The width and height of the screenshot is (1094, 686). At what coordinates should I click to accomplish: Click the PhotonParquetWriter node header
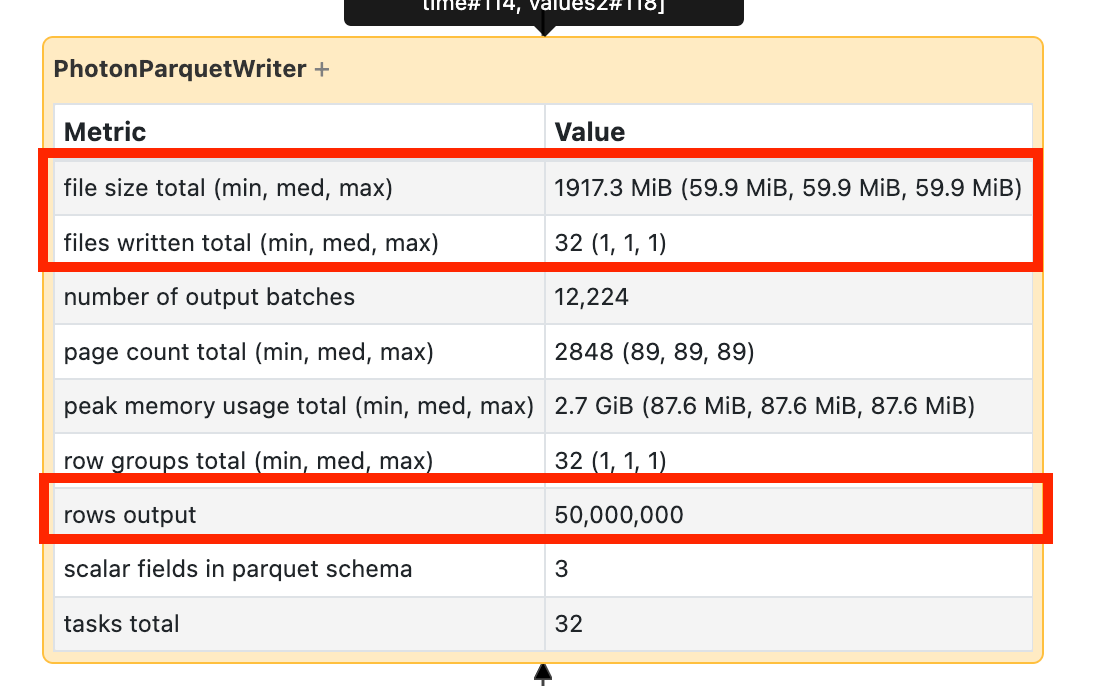pyautogui.click(x=180, y=69)
